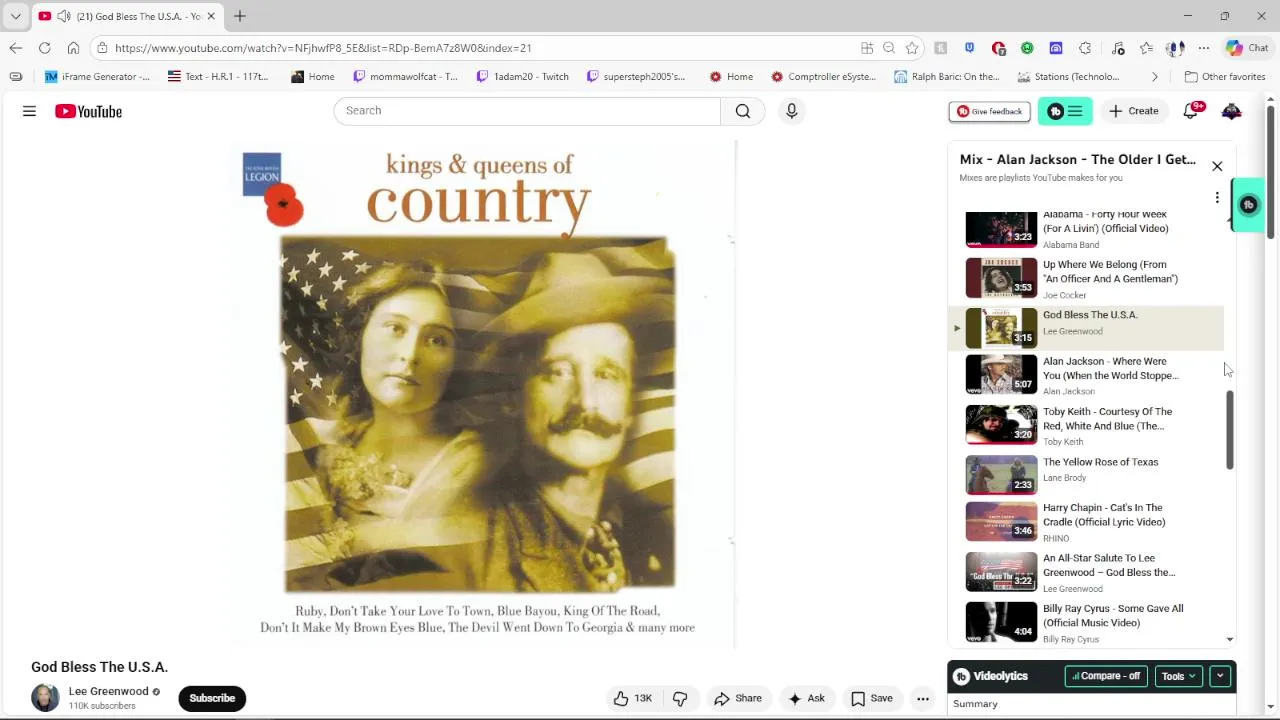Like the video with thumbs up

pos(632,698)
